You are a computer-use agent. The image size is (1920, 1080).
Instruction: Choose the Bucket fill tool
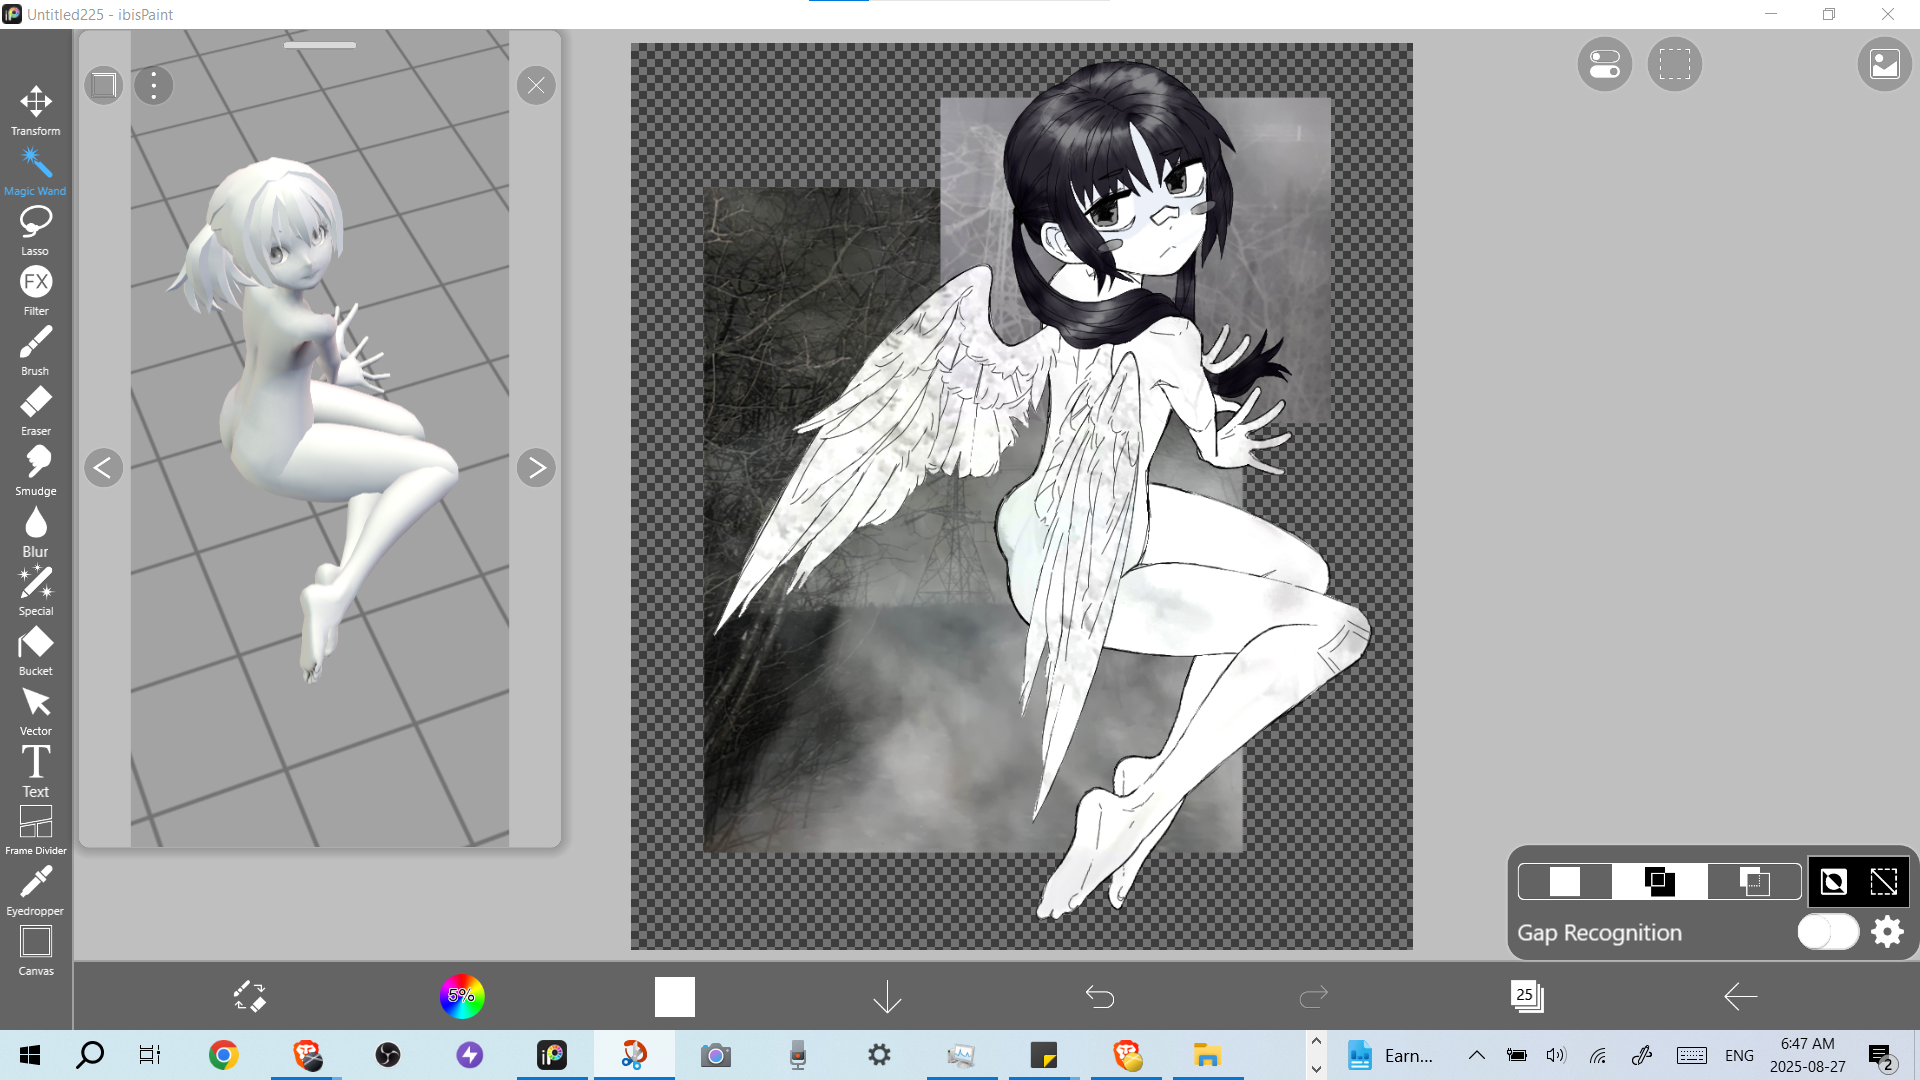coord(36,649)
